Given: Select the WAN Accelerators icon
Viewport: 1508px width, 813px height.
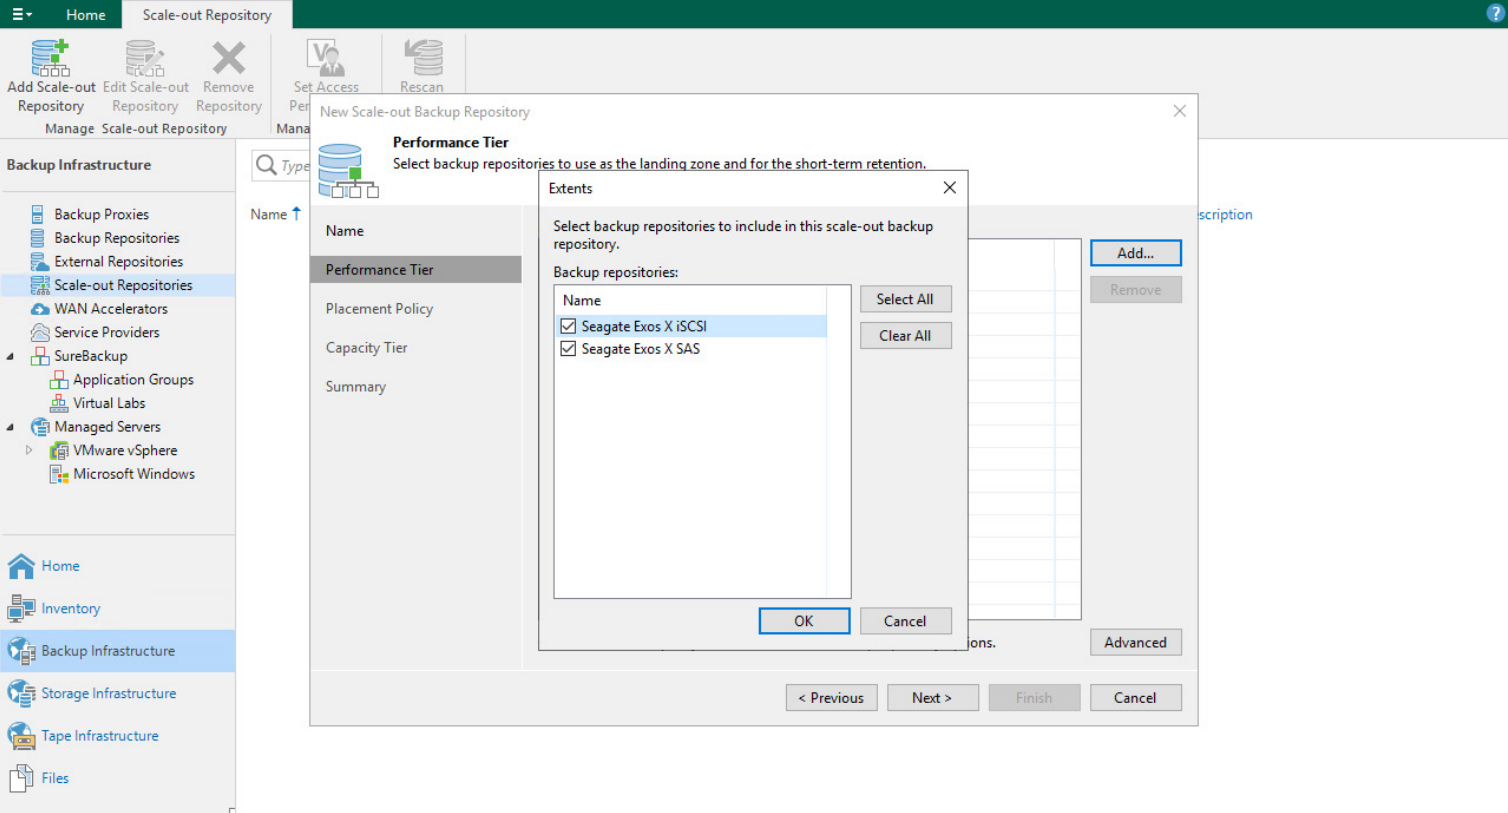Looking at the screenshot, I should point(40,309).
